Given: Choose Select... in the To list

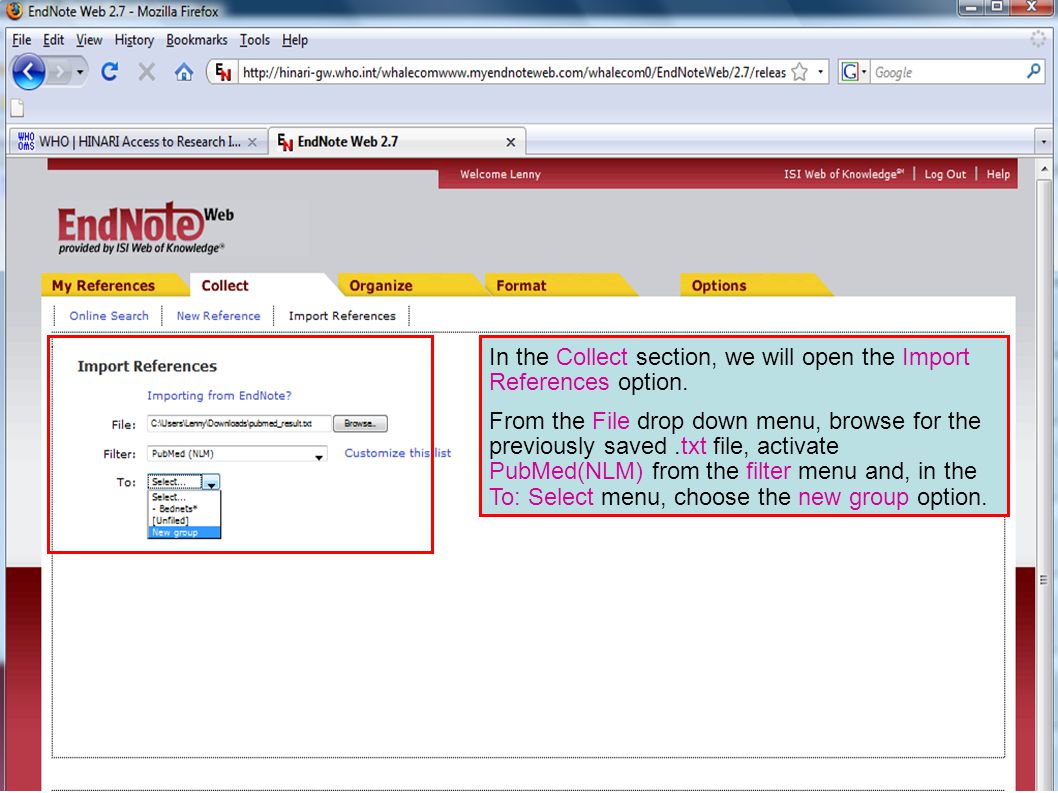Looking at the screenshot, I should click(x=184, y=497).
